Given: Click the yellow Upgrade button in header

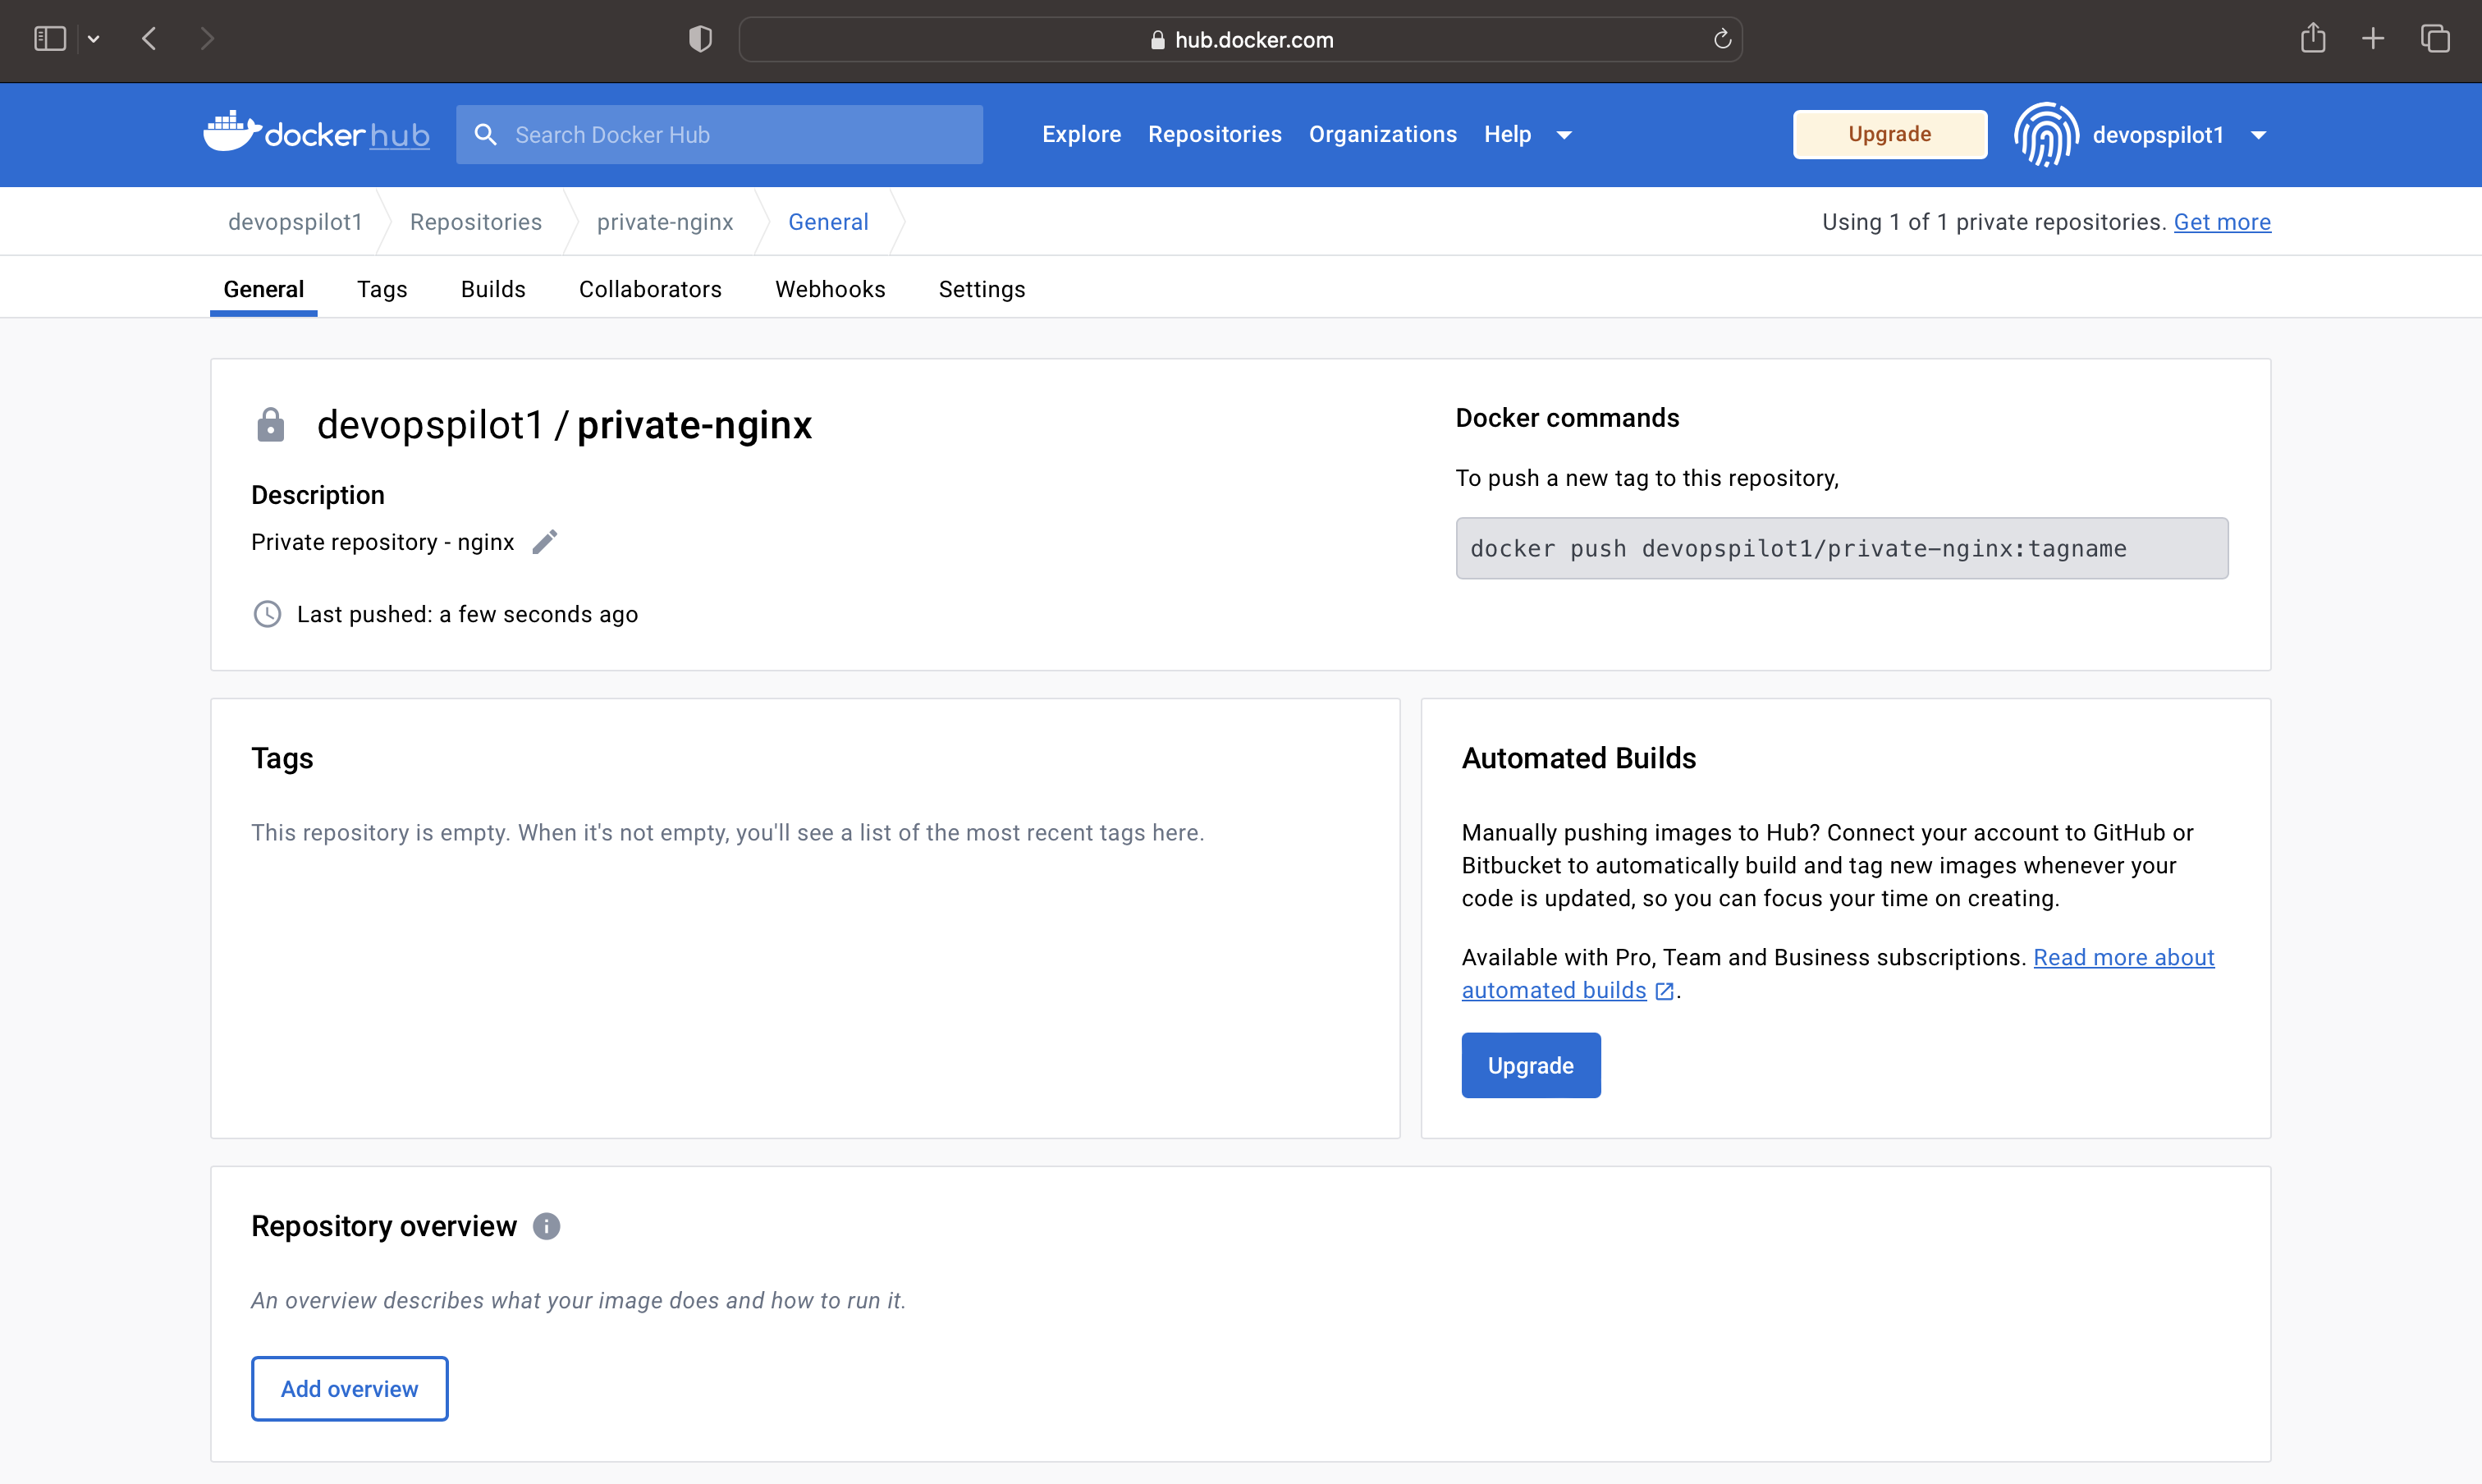Looking at the screenshot, I should [x=1889, y=134].
